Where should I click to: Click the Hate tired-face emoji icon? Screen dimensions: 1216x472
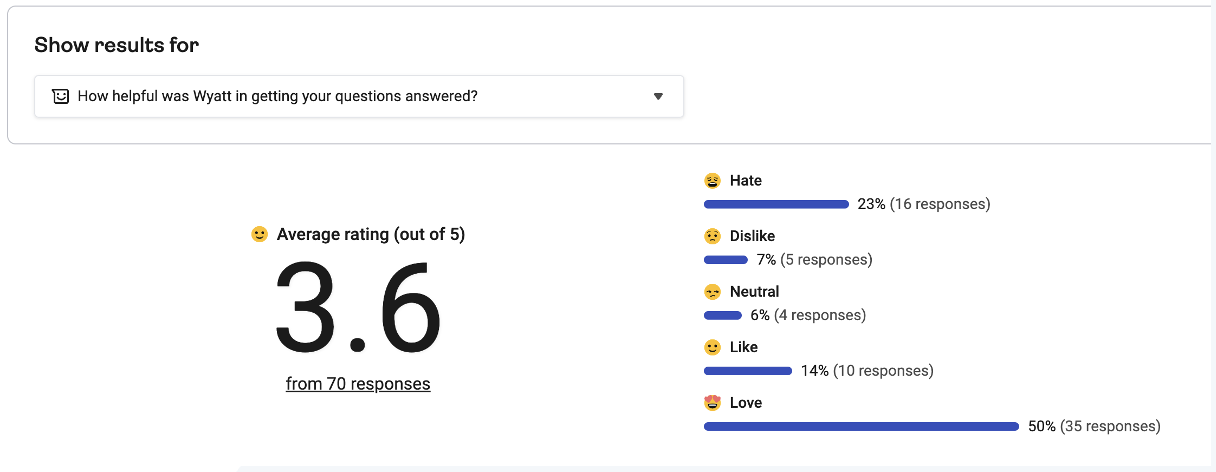(712, 181)
